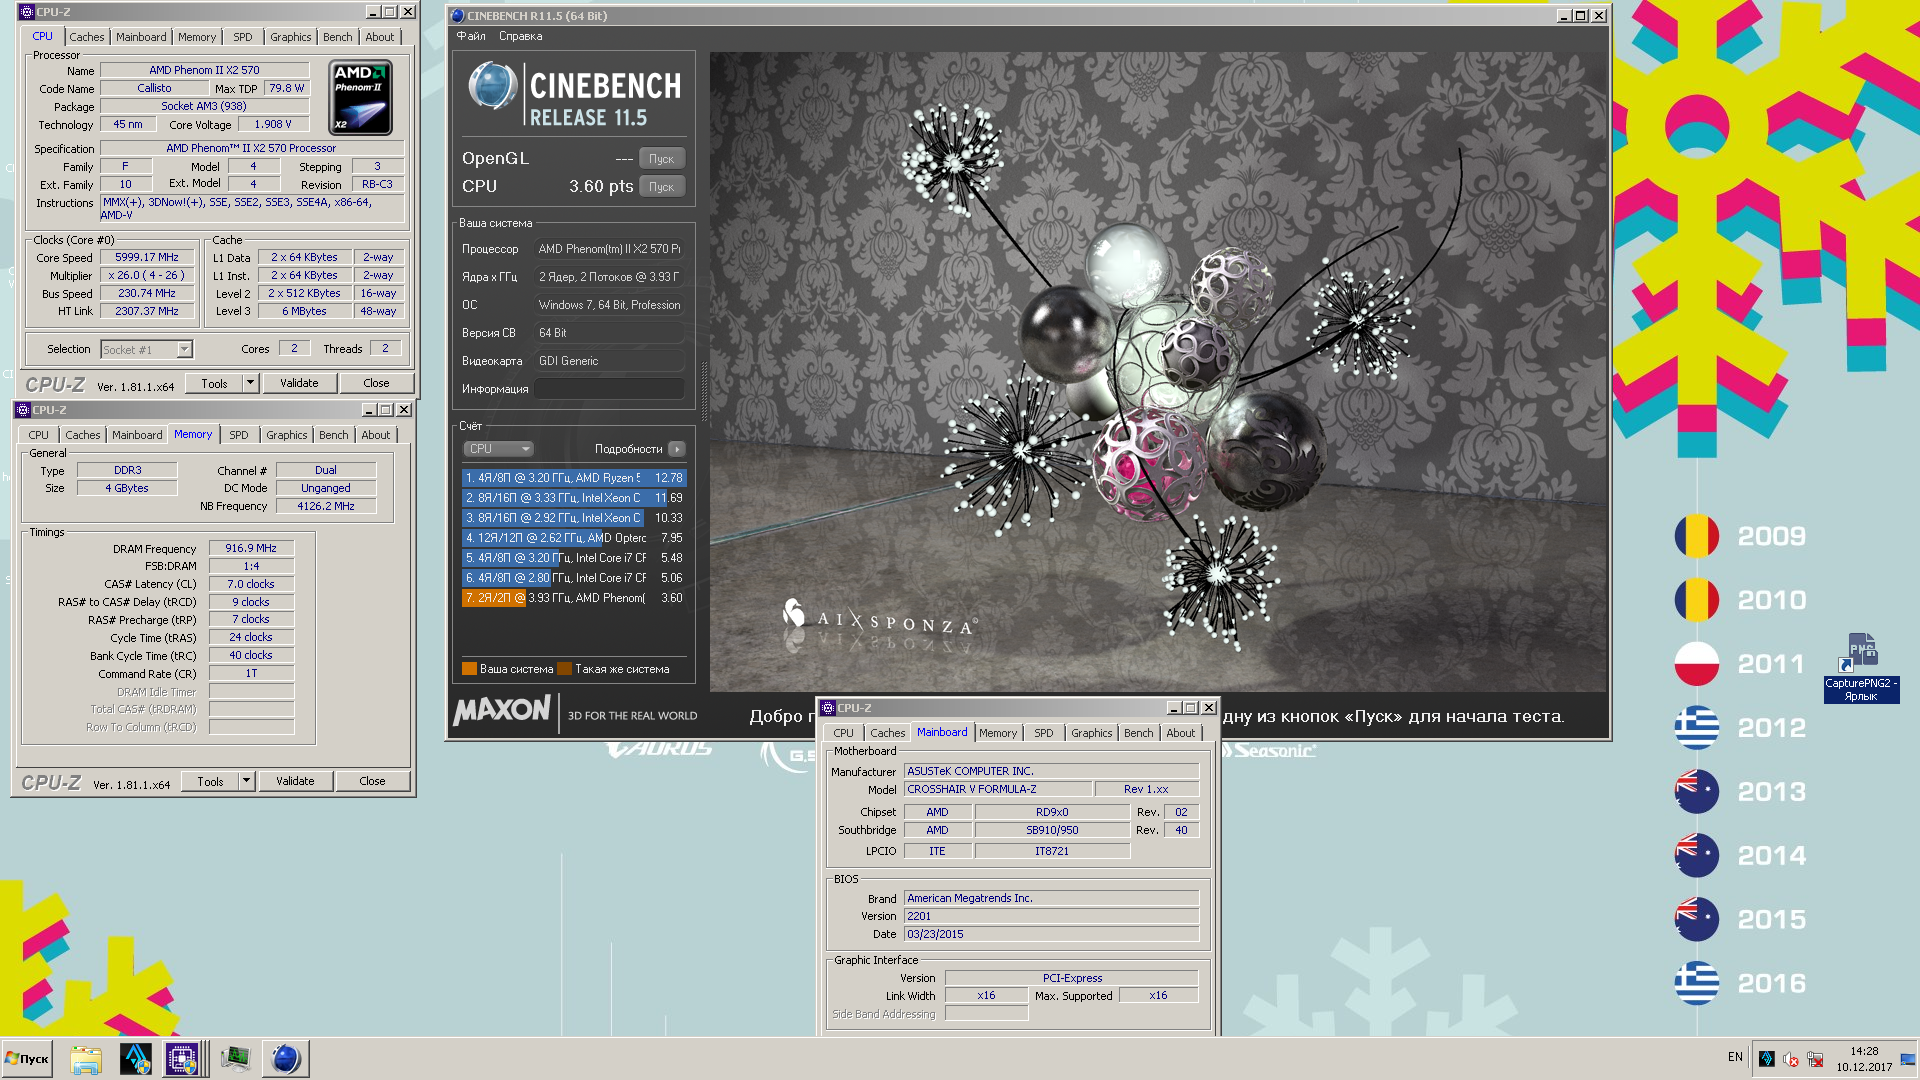
Task: Click NB Frequency value 4126.2 MHz
Action: [x=326, y=506]
